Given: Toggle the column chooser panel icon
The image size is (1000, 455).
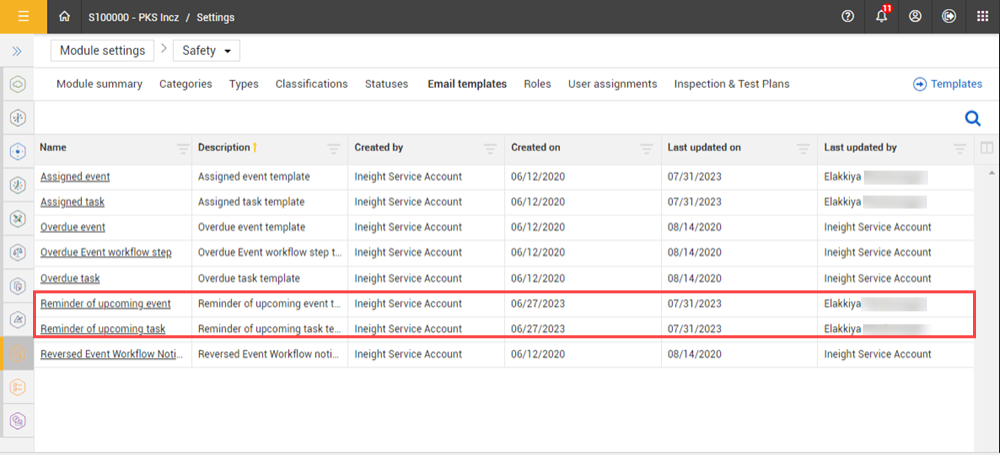Looking at the screenshot, I should (x=987, y=148).
